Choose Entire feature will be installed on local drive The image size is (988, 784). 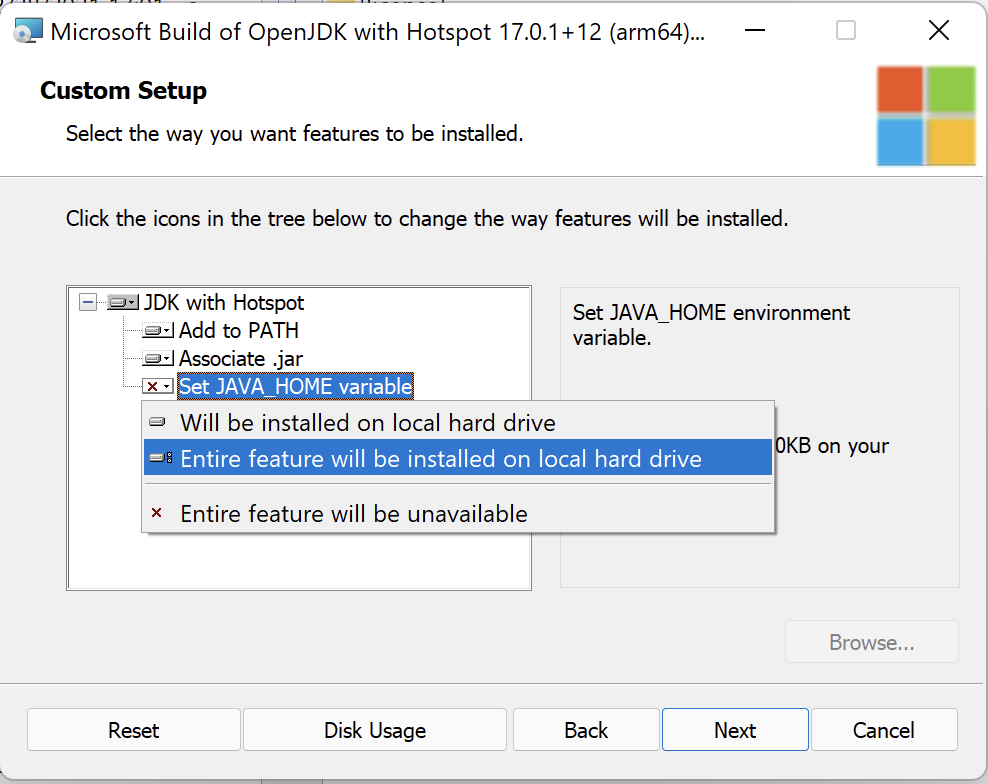(x=440, y=459)
